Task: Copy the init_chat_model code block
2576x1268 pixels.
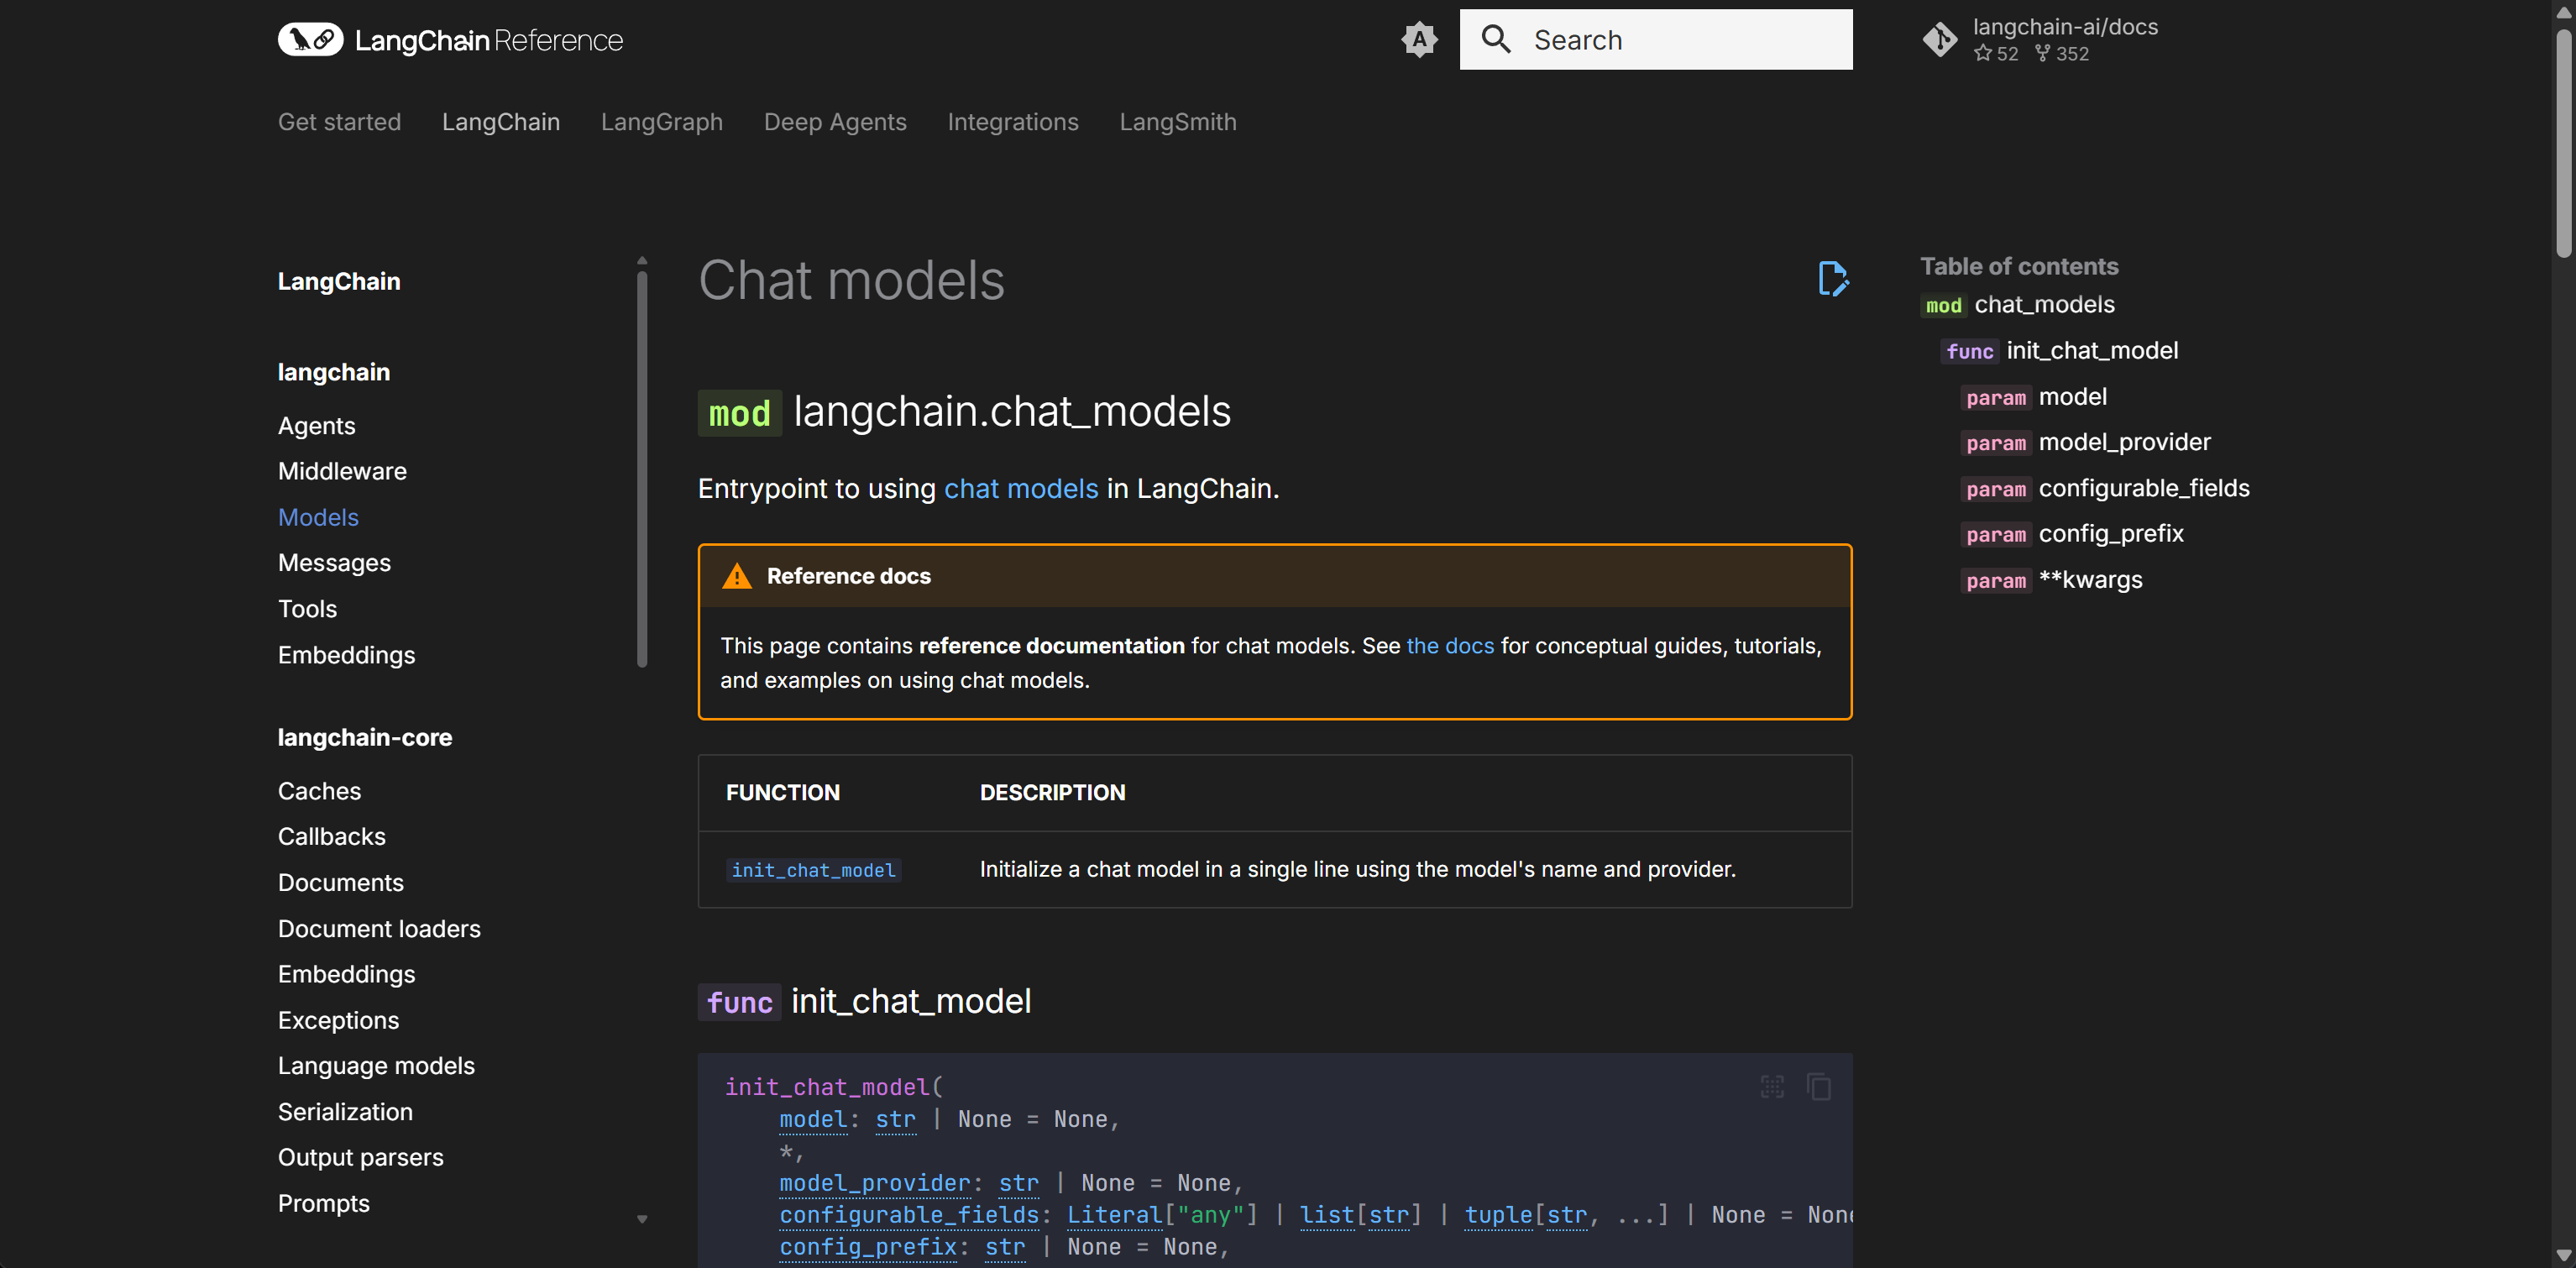Action: point(1819,1087)
